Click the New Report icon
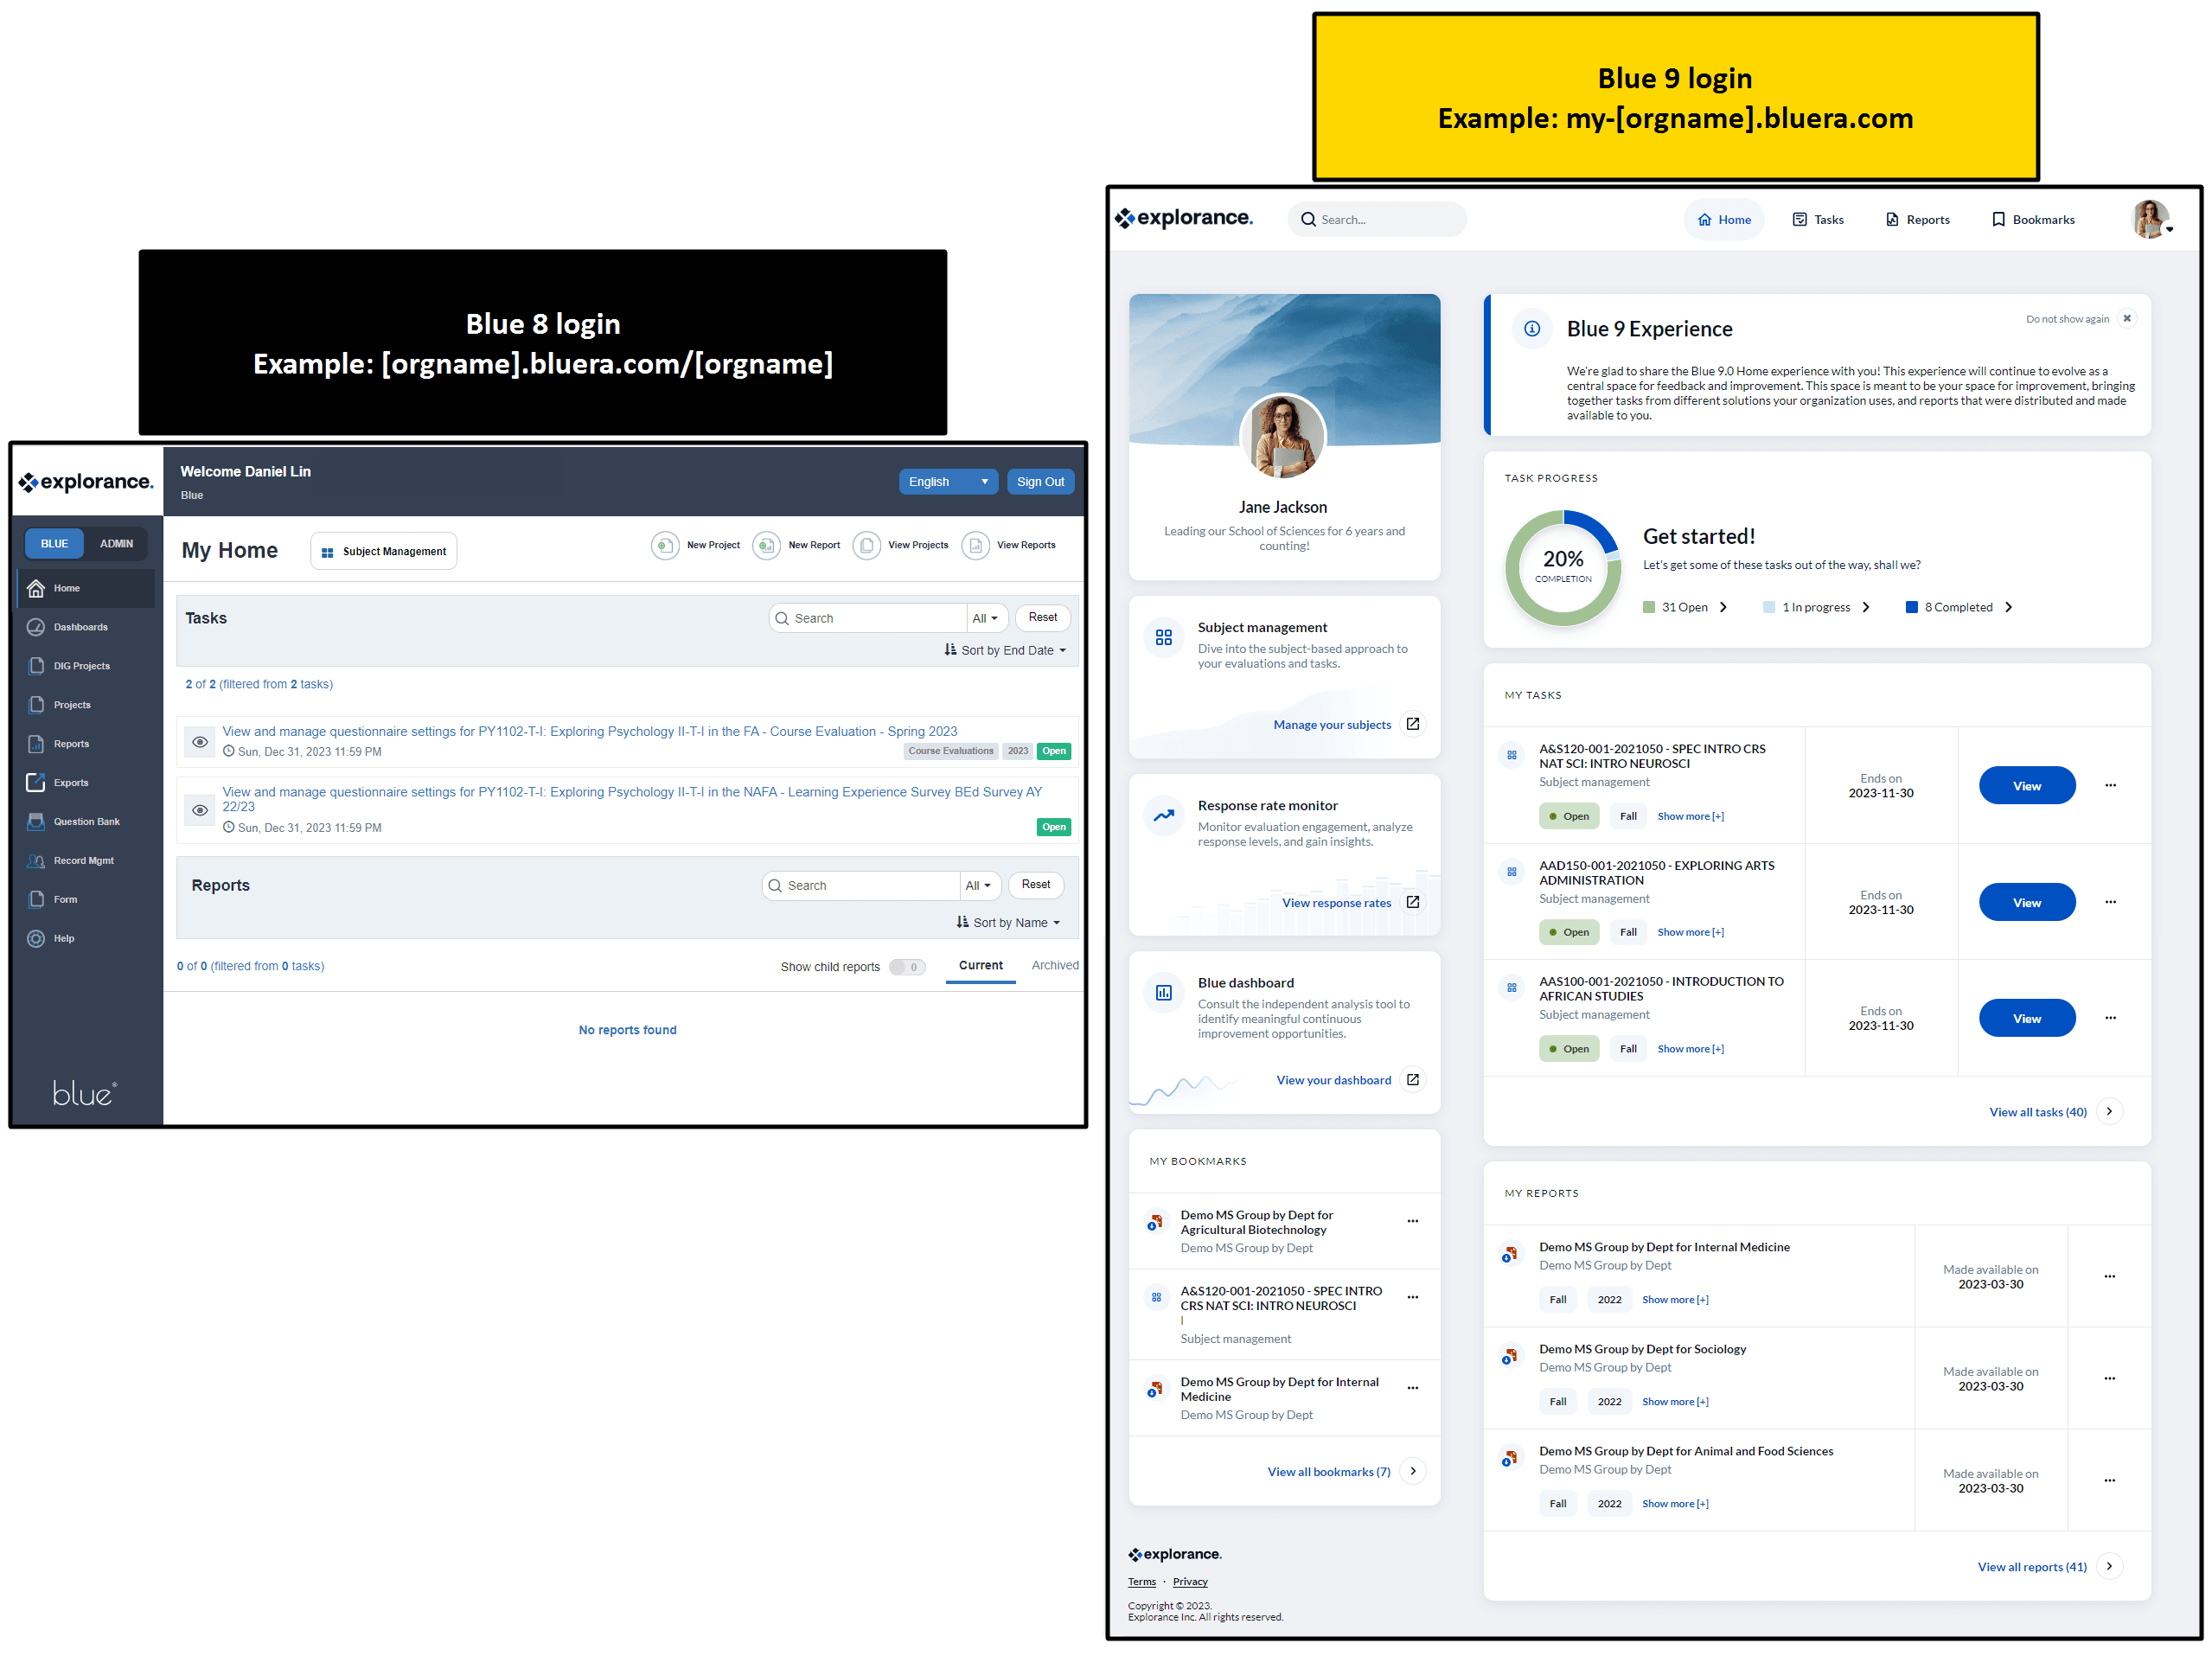This screenshot has height=1656, width=2212. point(767,546)
